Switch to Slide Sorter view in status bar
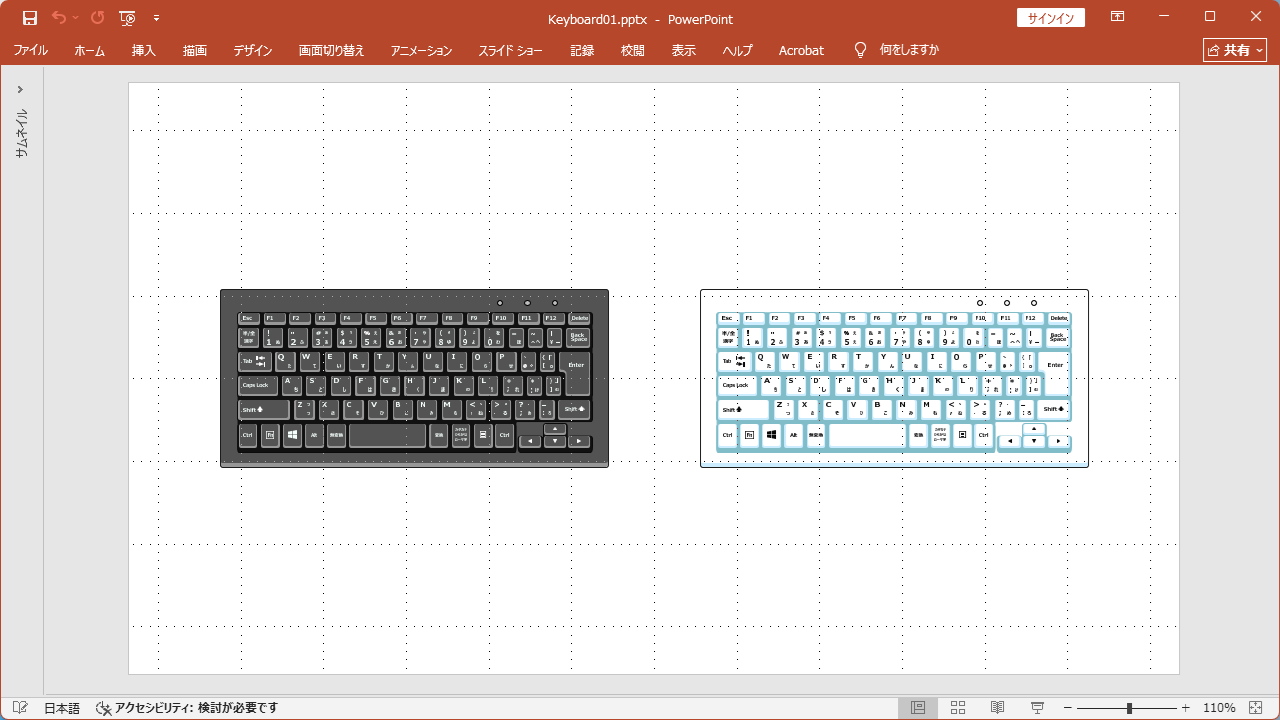 [958, 707]
